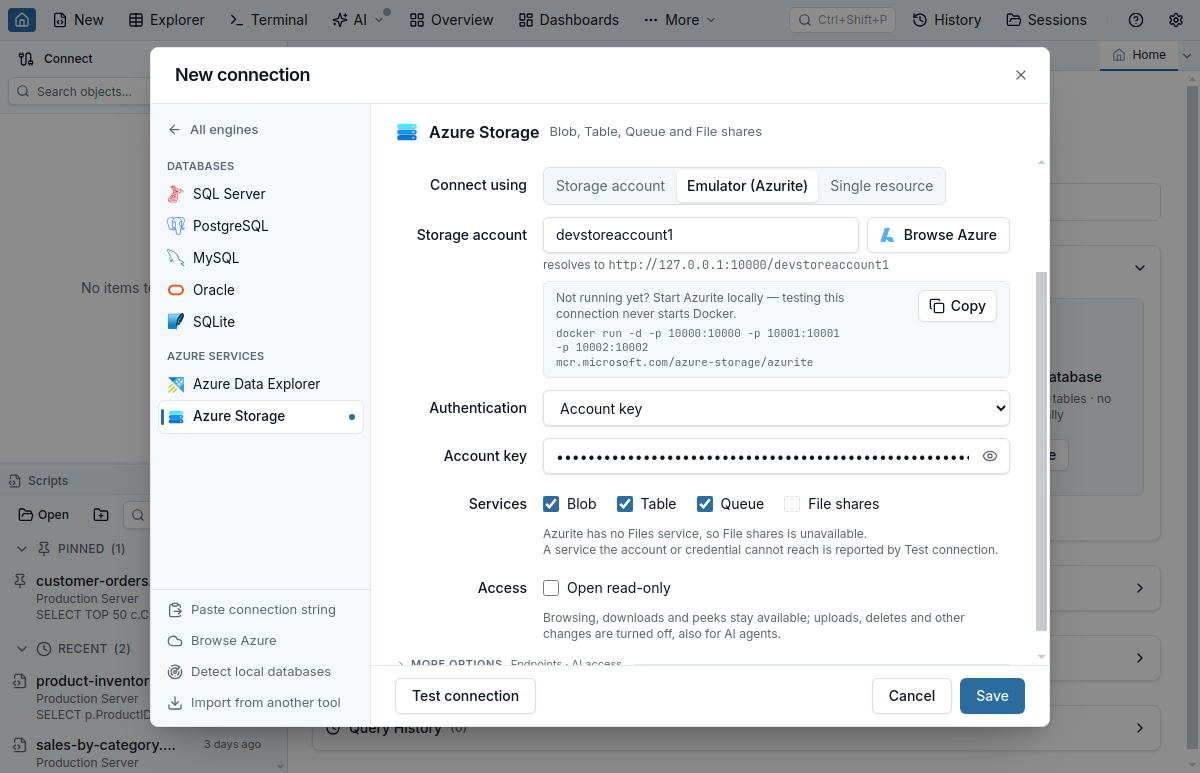Click the dialog's vertical scrollbar
1200x773 pixels.
(x=1041, y=450)
